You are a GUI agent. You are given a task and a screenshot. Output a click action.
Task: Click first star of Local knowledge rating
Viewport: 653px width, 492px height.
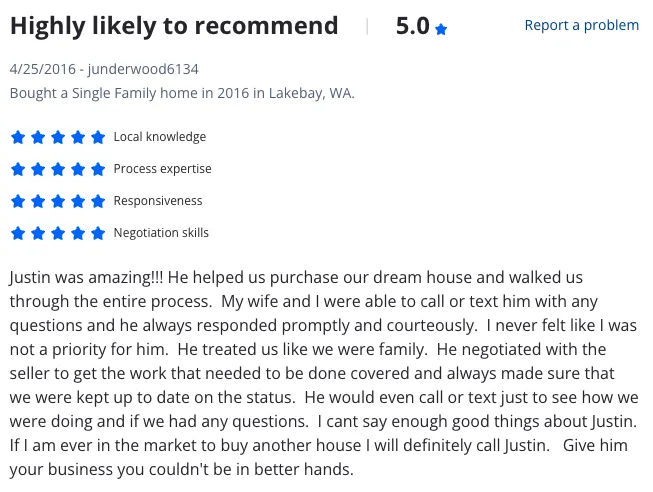coord(18,137)
